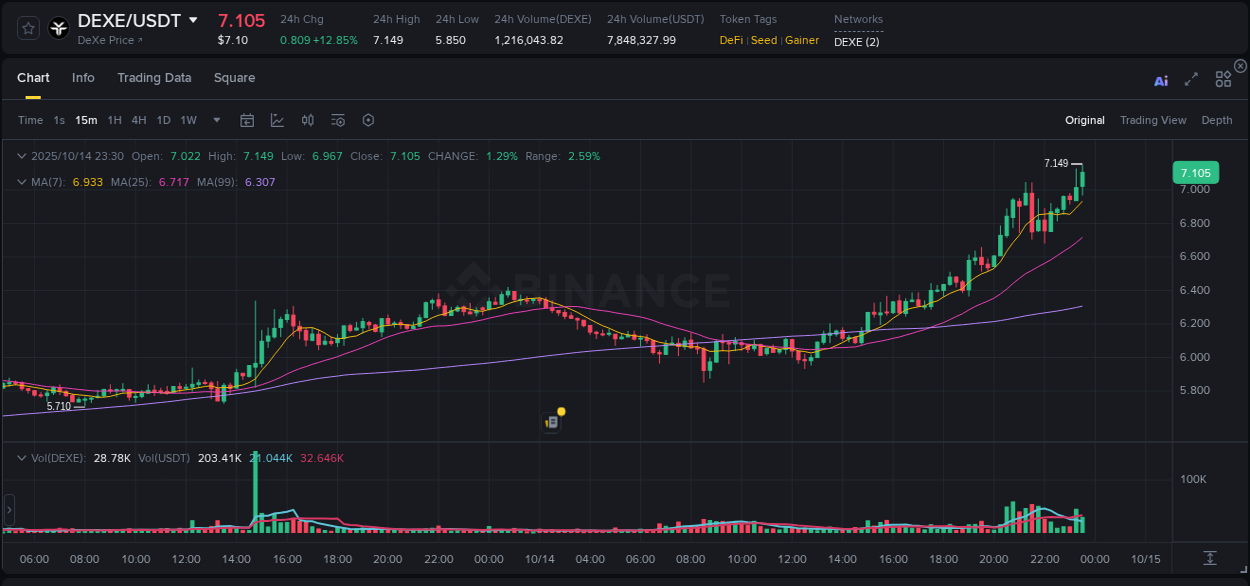This screenshot has height=586, width=1250.
Task: Expand the chart with the fullscreen arrow icon
Action: click(x=1190, y=79)
